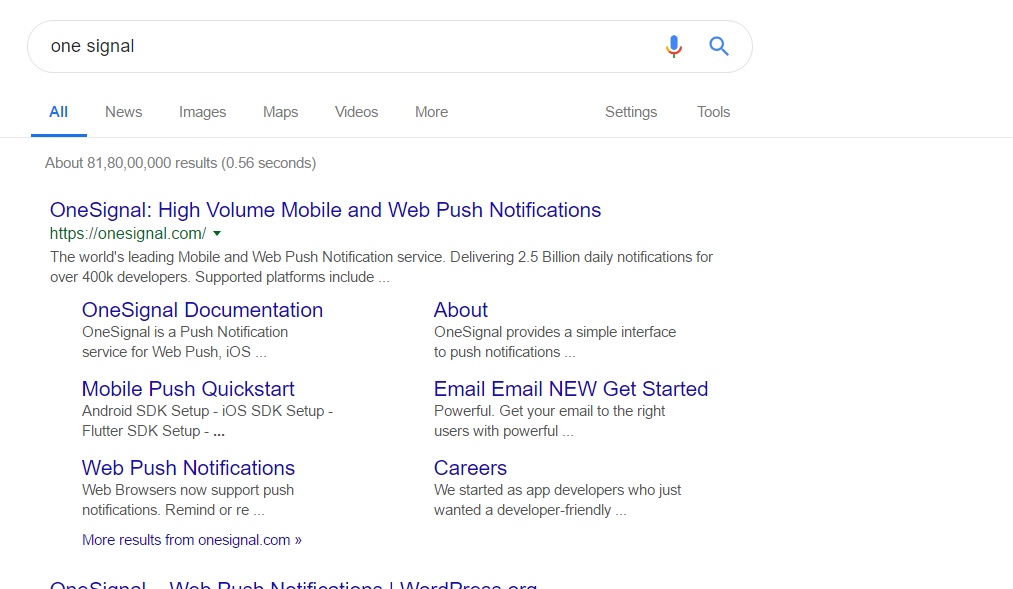Click the About sitelink
The image size is (1013, 589).
(460, 310)
